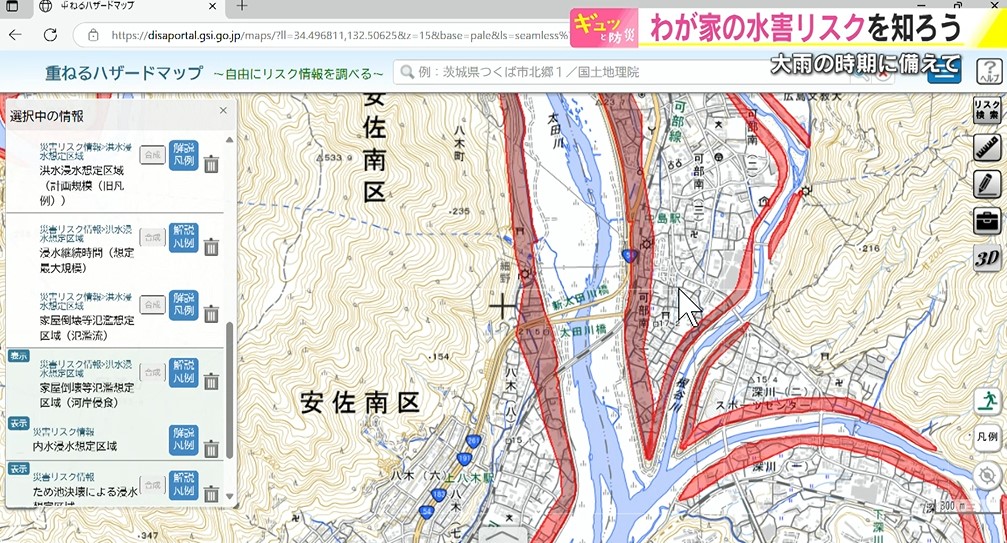Toggle 表示 on 家屋倒壊(河岸侵食) layer
Image resolution: width=1007 pixels, height=543 pixels.
[x=18, y=355]
